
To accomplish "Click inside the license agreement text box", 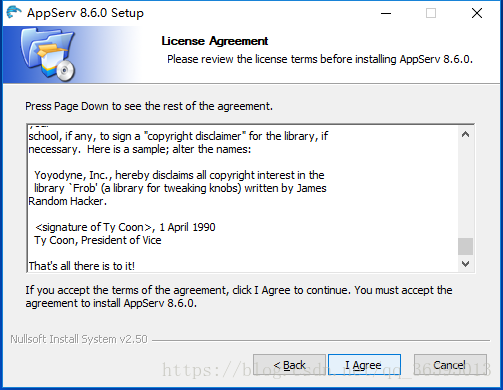I will pos(243,199).
